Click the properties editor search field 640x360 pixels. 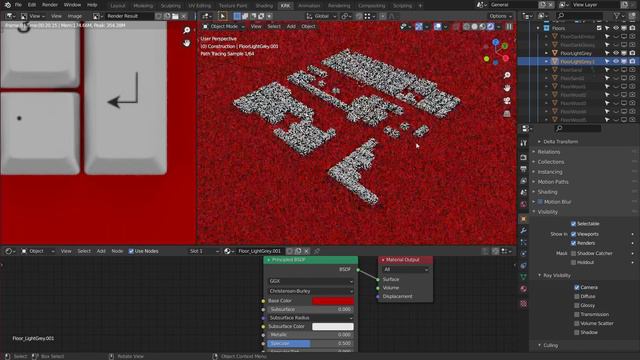[x=578, y=129]
